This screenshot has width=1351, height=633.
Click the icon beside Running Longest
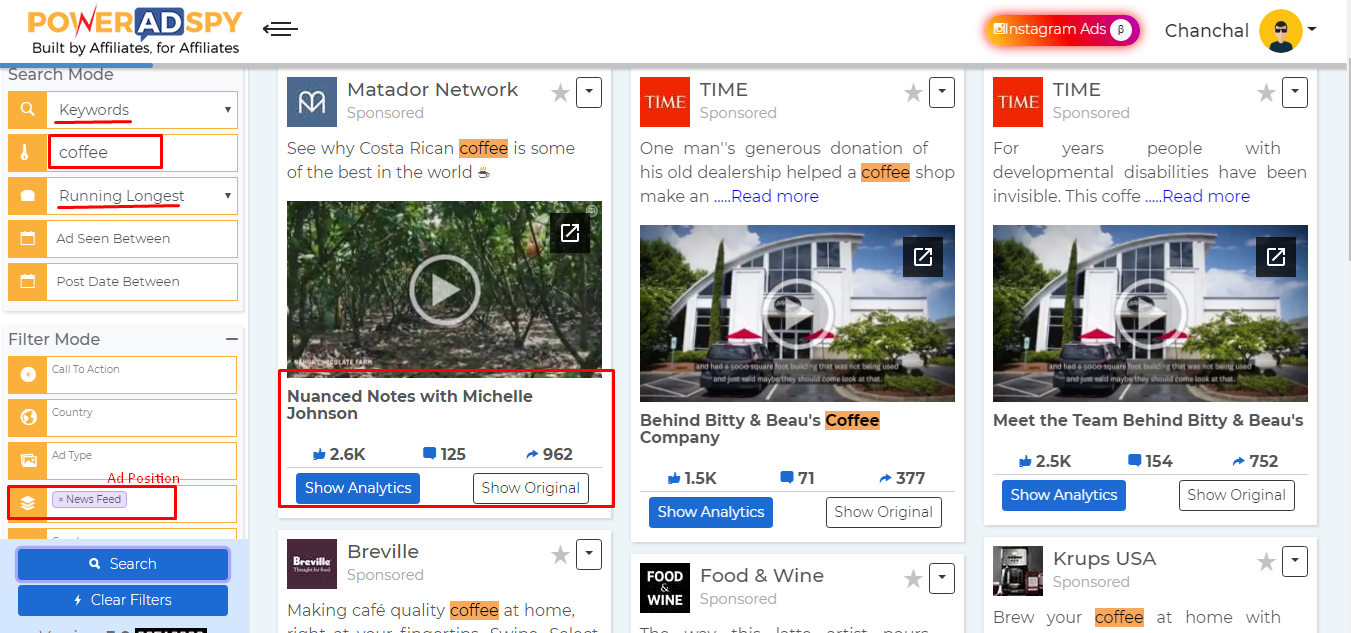point(28,196)
